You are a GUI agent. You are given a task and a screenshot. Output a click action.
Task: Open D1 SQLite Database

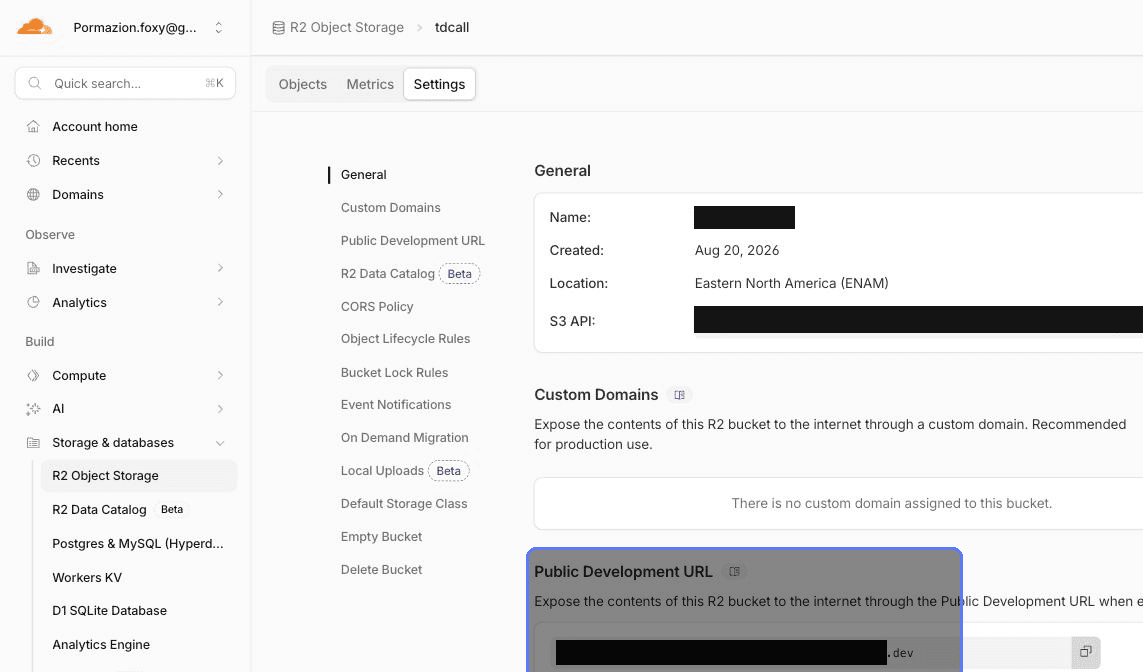click(x=109, y=611)
